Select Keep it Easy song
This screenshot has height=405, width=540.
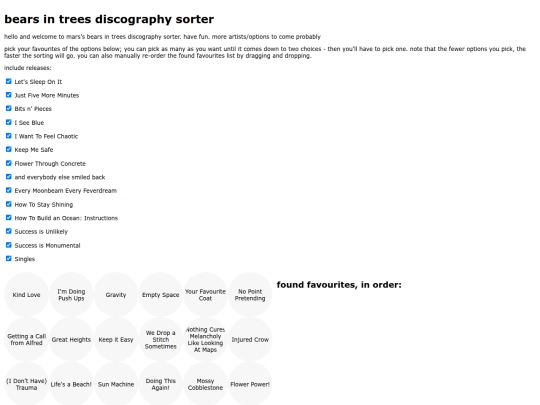pos(116,339)
